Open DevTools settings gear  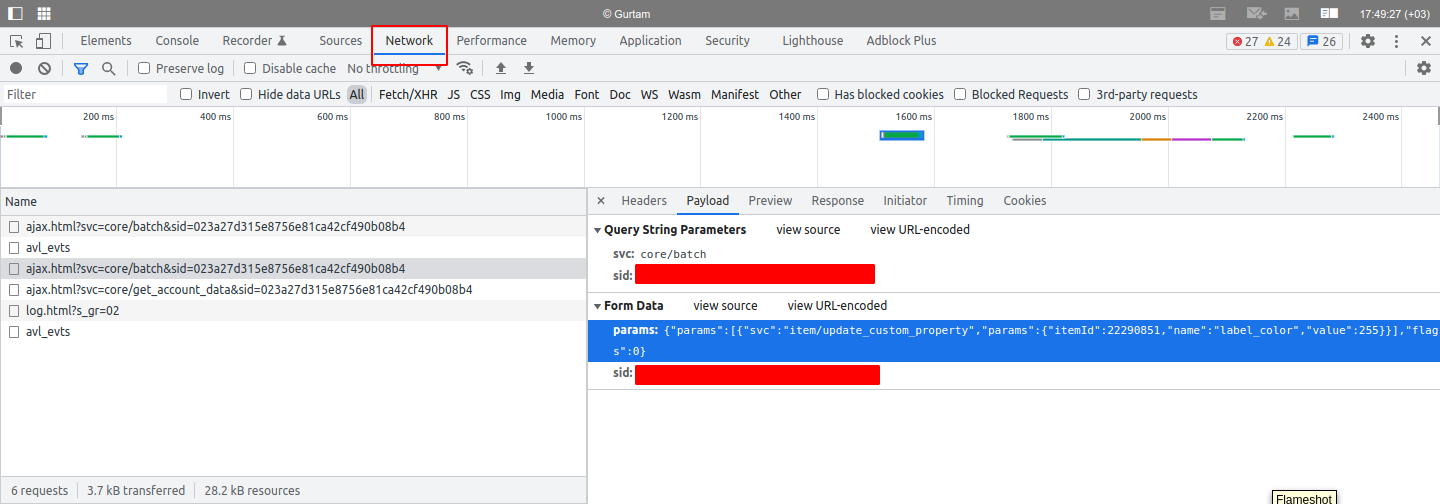(x=1367, y=41)
